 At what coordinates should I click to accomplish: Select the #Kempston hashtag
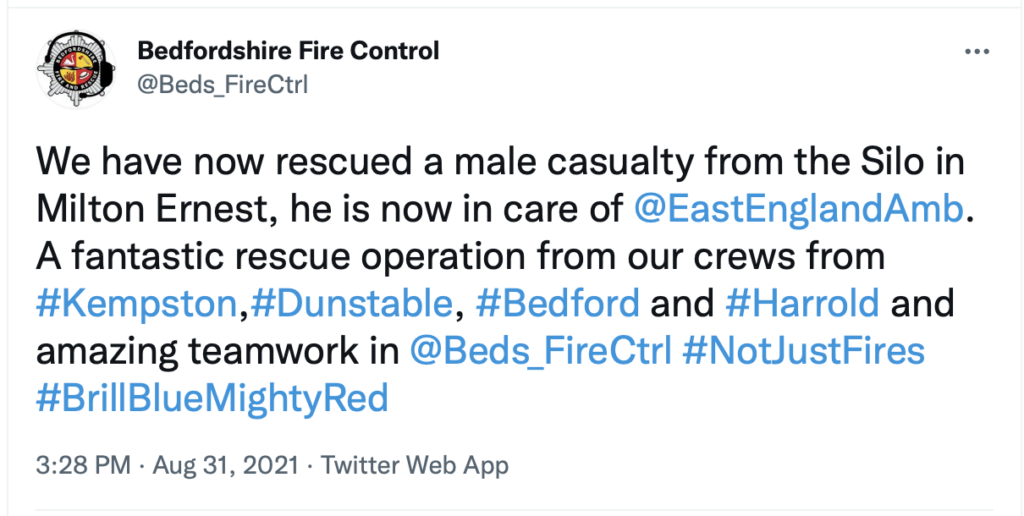coord(136,303)
